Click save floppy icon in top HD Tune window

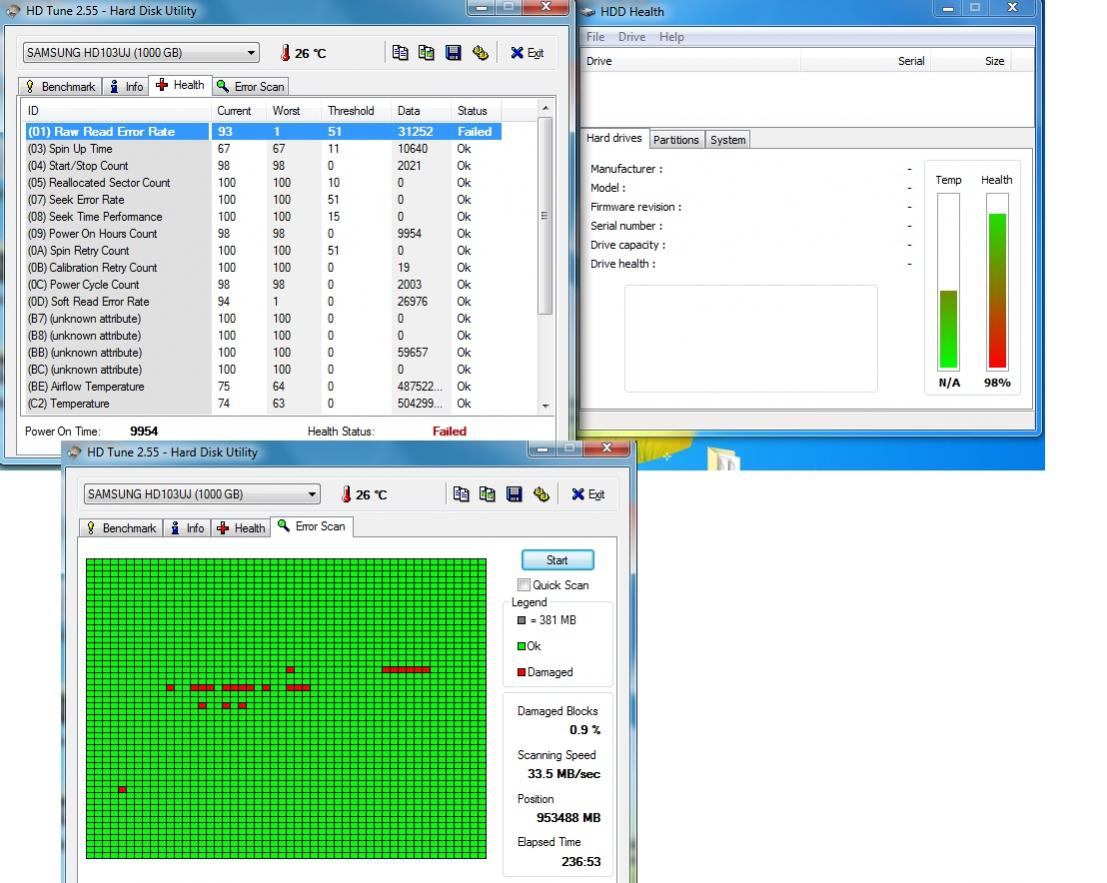[453, 53]
